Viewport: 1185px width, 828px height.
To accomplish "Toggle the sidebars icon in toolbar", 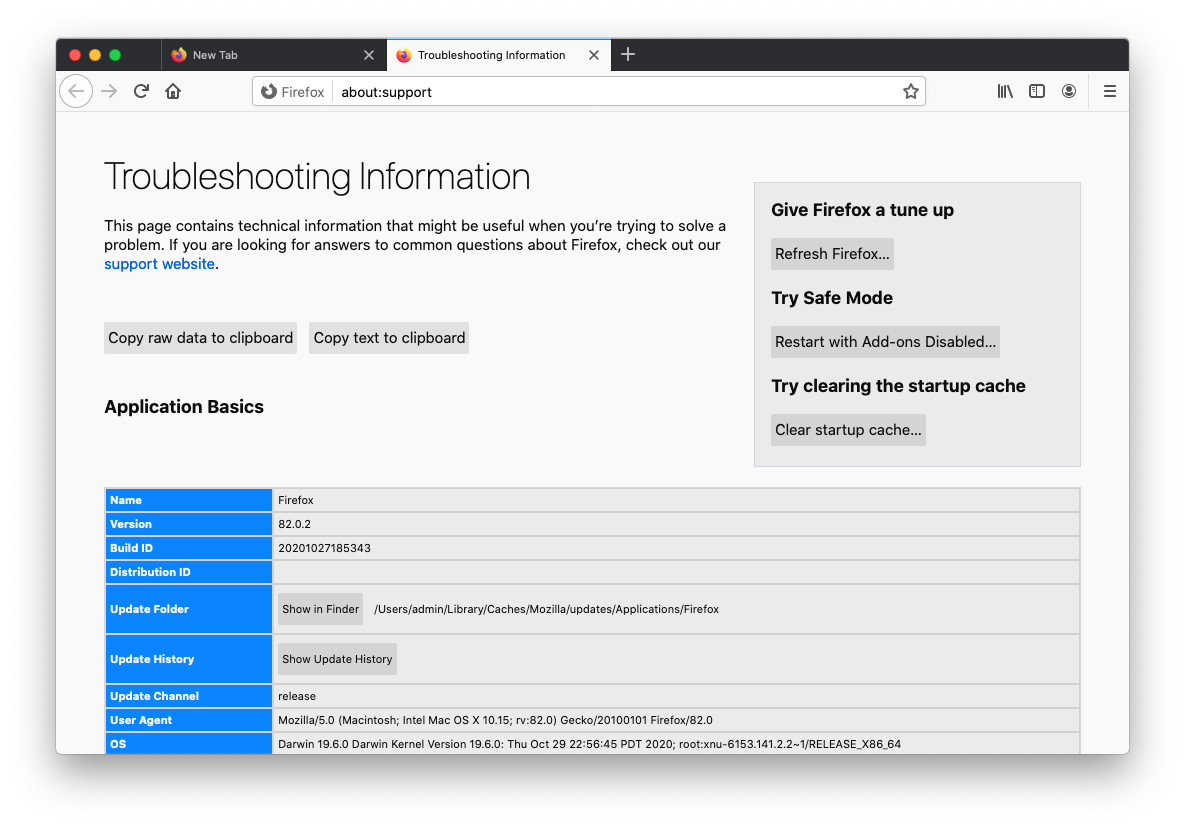I will click(1037, 91).
